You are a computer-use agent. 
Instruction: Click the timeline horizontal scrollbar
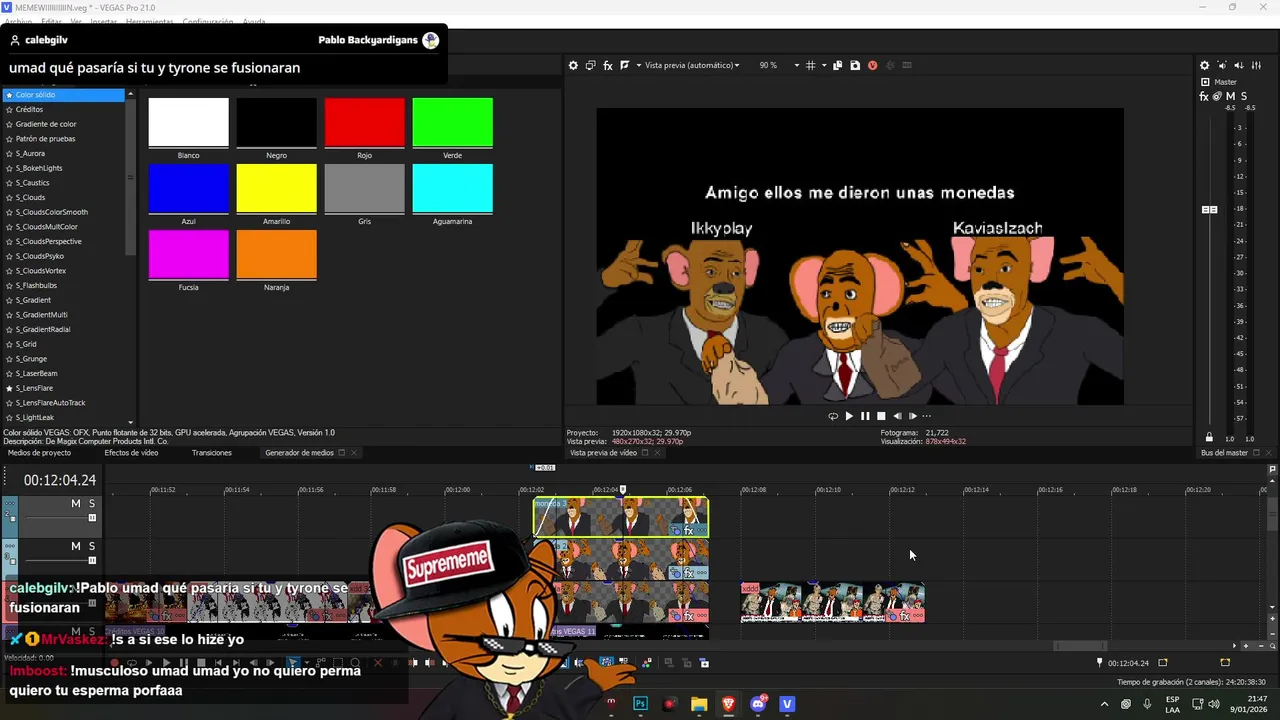[1080, 646]
